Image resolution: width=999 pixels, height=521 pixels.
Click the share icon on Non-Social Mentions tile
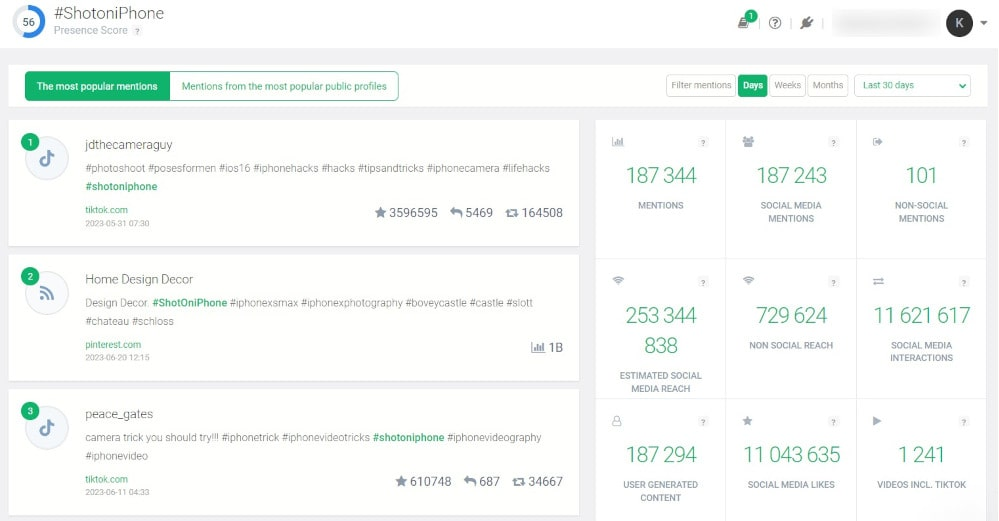pyautogui.click(x=877, y=141)
